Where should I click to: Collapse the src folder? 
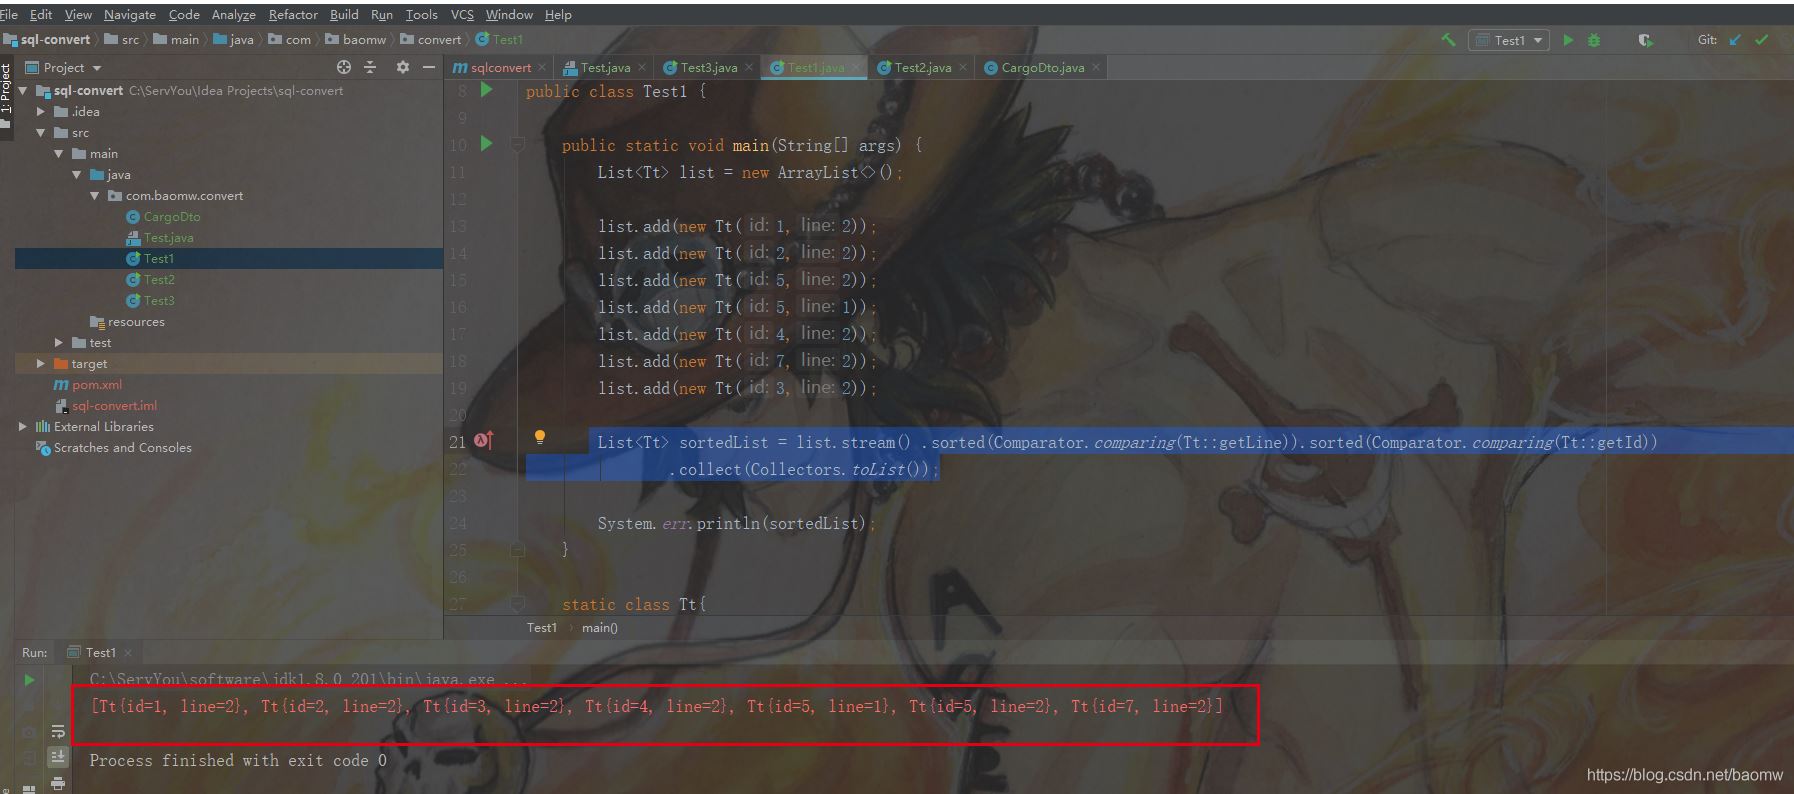click(41, 133)
